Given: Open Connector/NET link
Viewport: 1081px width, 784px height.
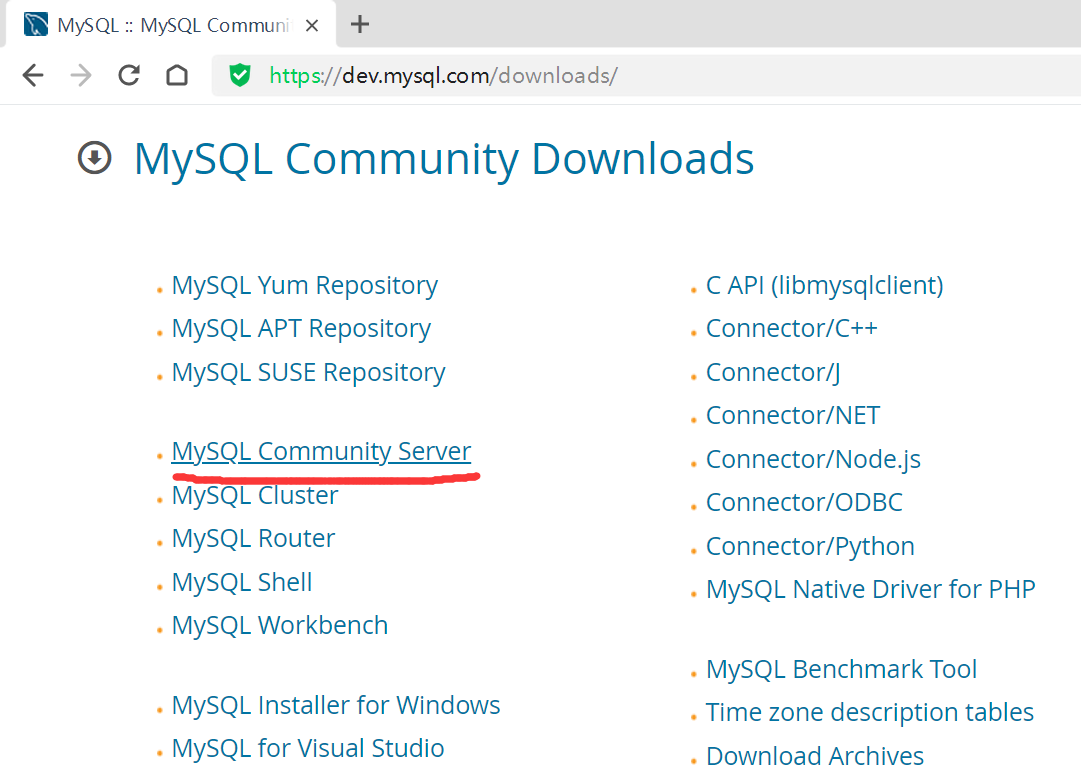Looking at the screenshot, I should [793, 415].
